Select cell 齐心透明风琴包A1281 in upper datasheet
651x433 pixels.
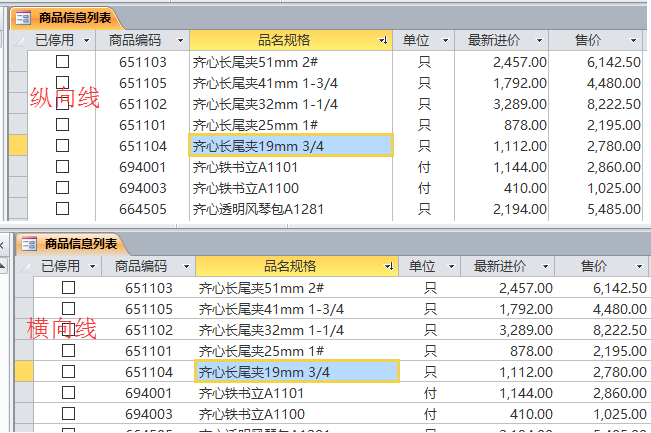pos(291,209)
